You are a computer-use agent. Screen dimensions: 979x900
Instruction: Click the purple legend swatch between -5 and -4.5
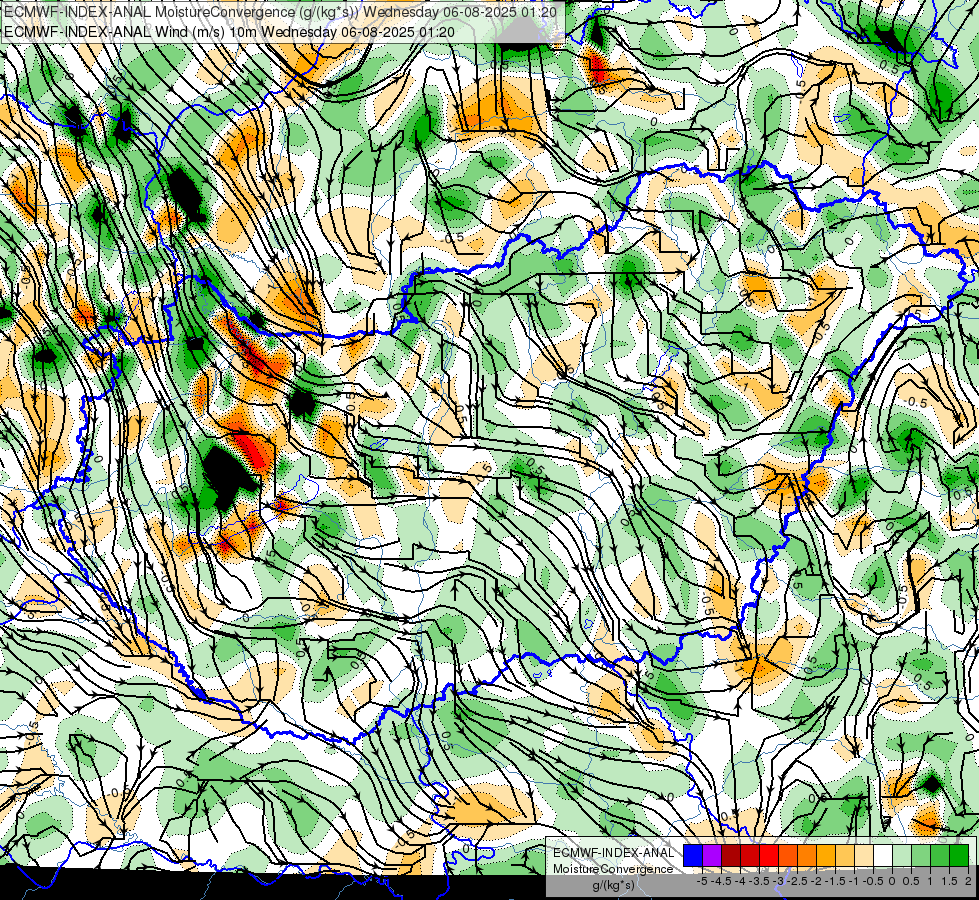[712, 856]
